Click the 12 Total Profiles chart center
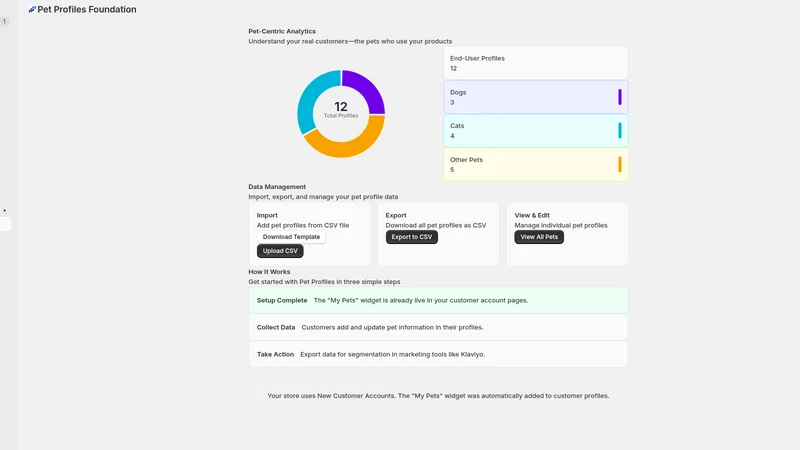This screenshot has height=450, width=800. point(341,109)
